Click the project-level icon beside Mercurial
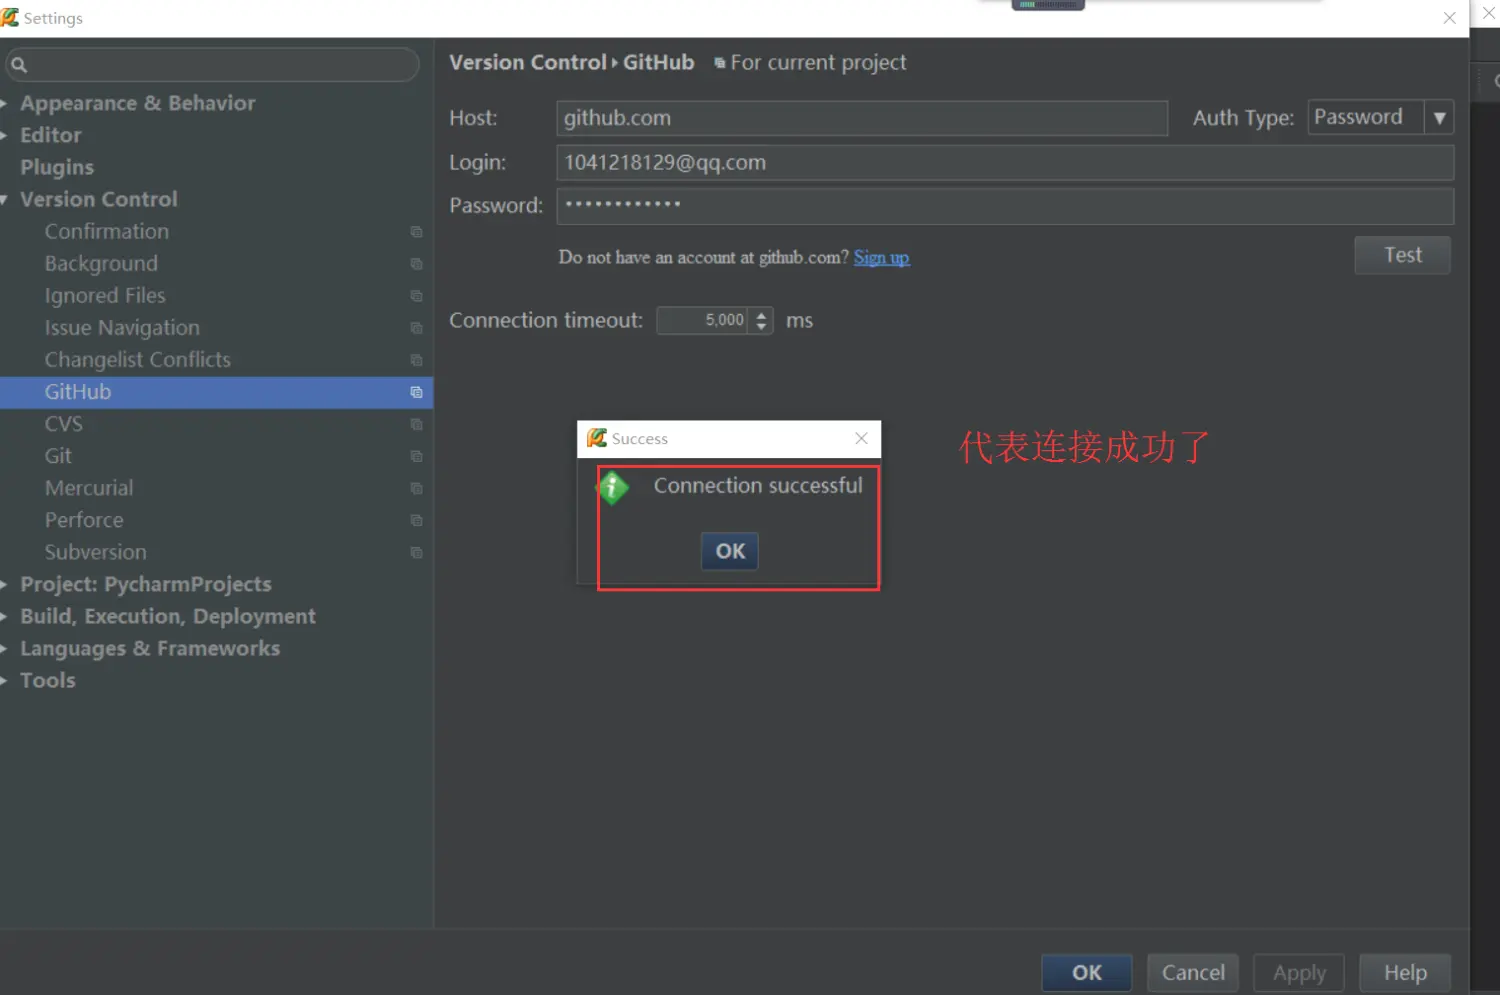Screen dimensions: 1500x995 (416, 488)
